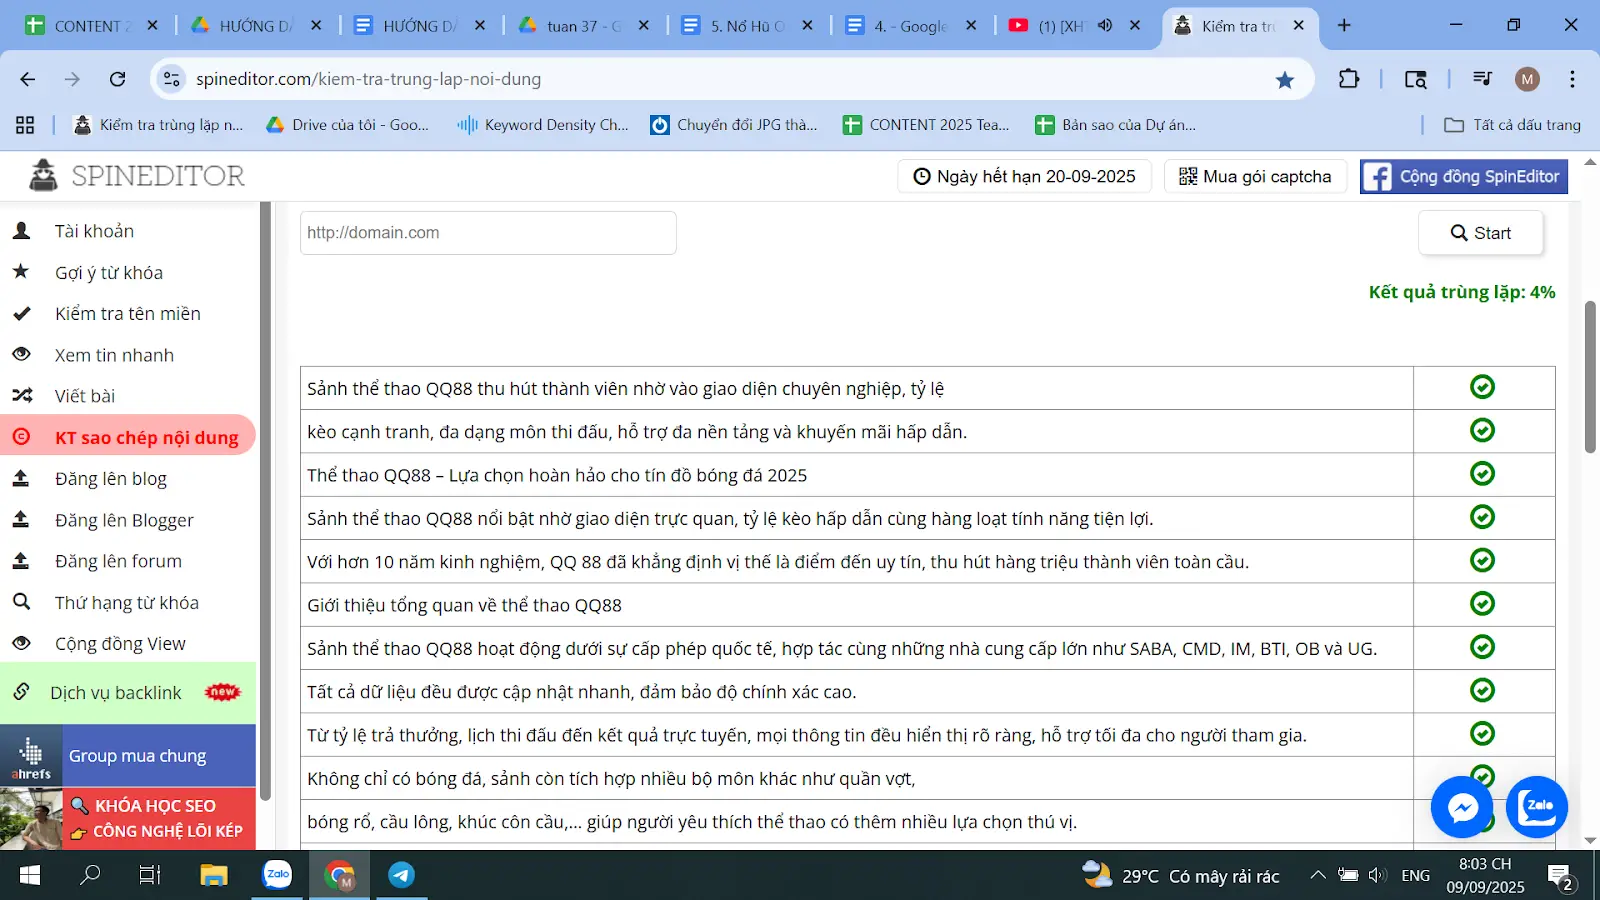Switch to the tuan 37 tab

[x=584, y=26]
